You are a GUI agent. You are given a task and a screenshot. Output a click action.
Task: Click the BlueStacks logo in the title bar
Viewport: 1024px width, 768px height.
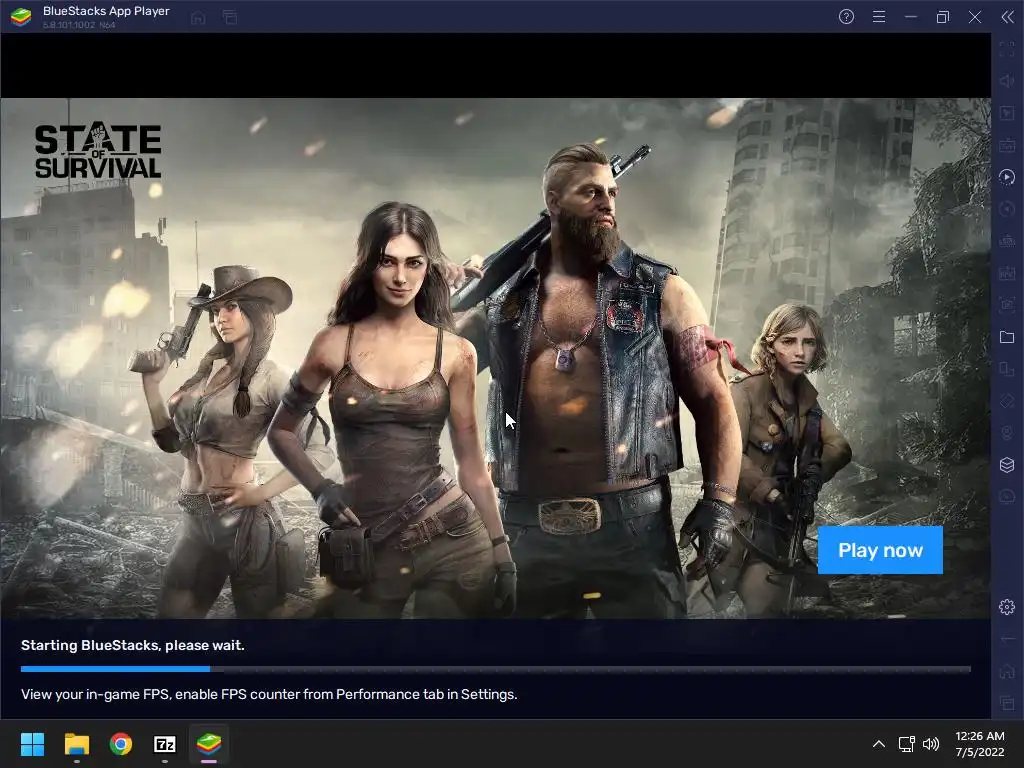pos(21,17)
